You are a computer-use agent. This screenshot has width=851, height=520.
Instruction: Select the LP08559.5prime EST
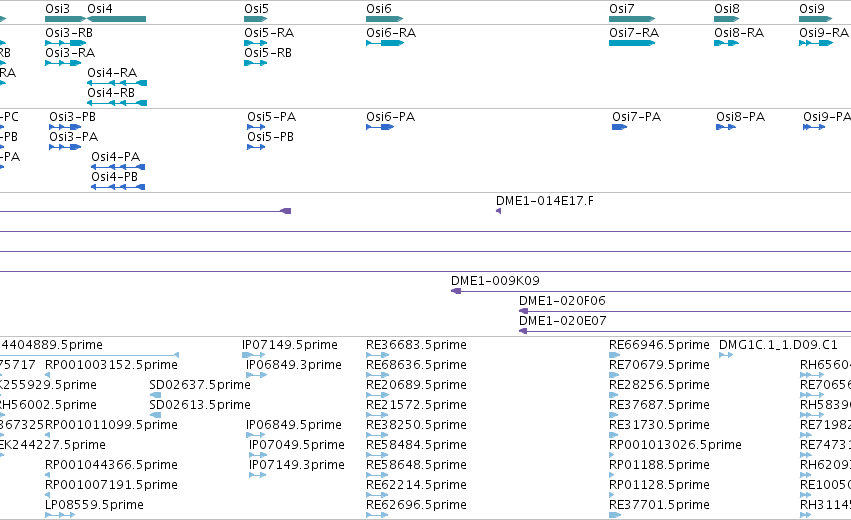point(60,515)
